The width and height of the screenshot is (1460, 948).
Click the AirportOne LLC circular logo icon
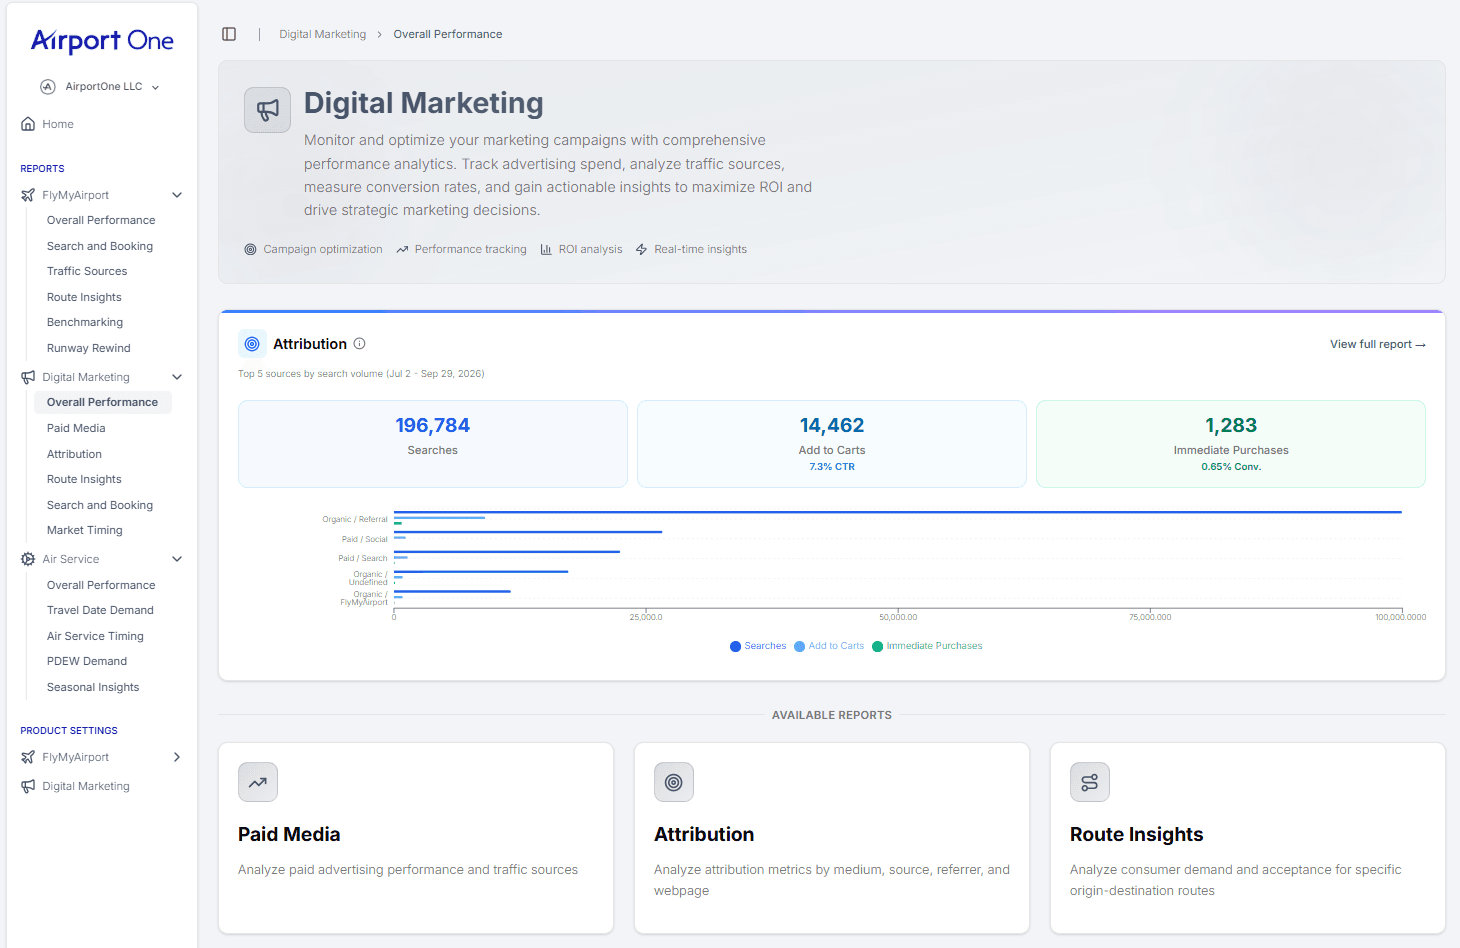pyautogui.click(x=48, y=87)
